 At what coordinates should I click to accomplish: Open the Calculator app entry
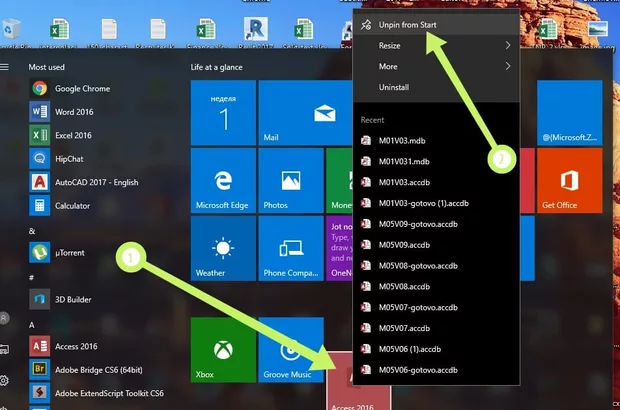click(x=61, y=206)
